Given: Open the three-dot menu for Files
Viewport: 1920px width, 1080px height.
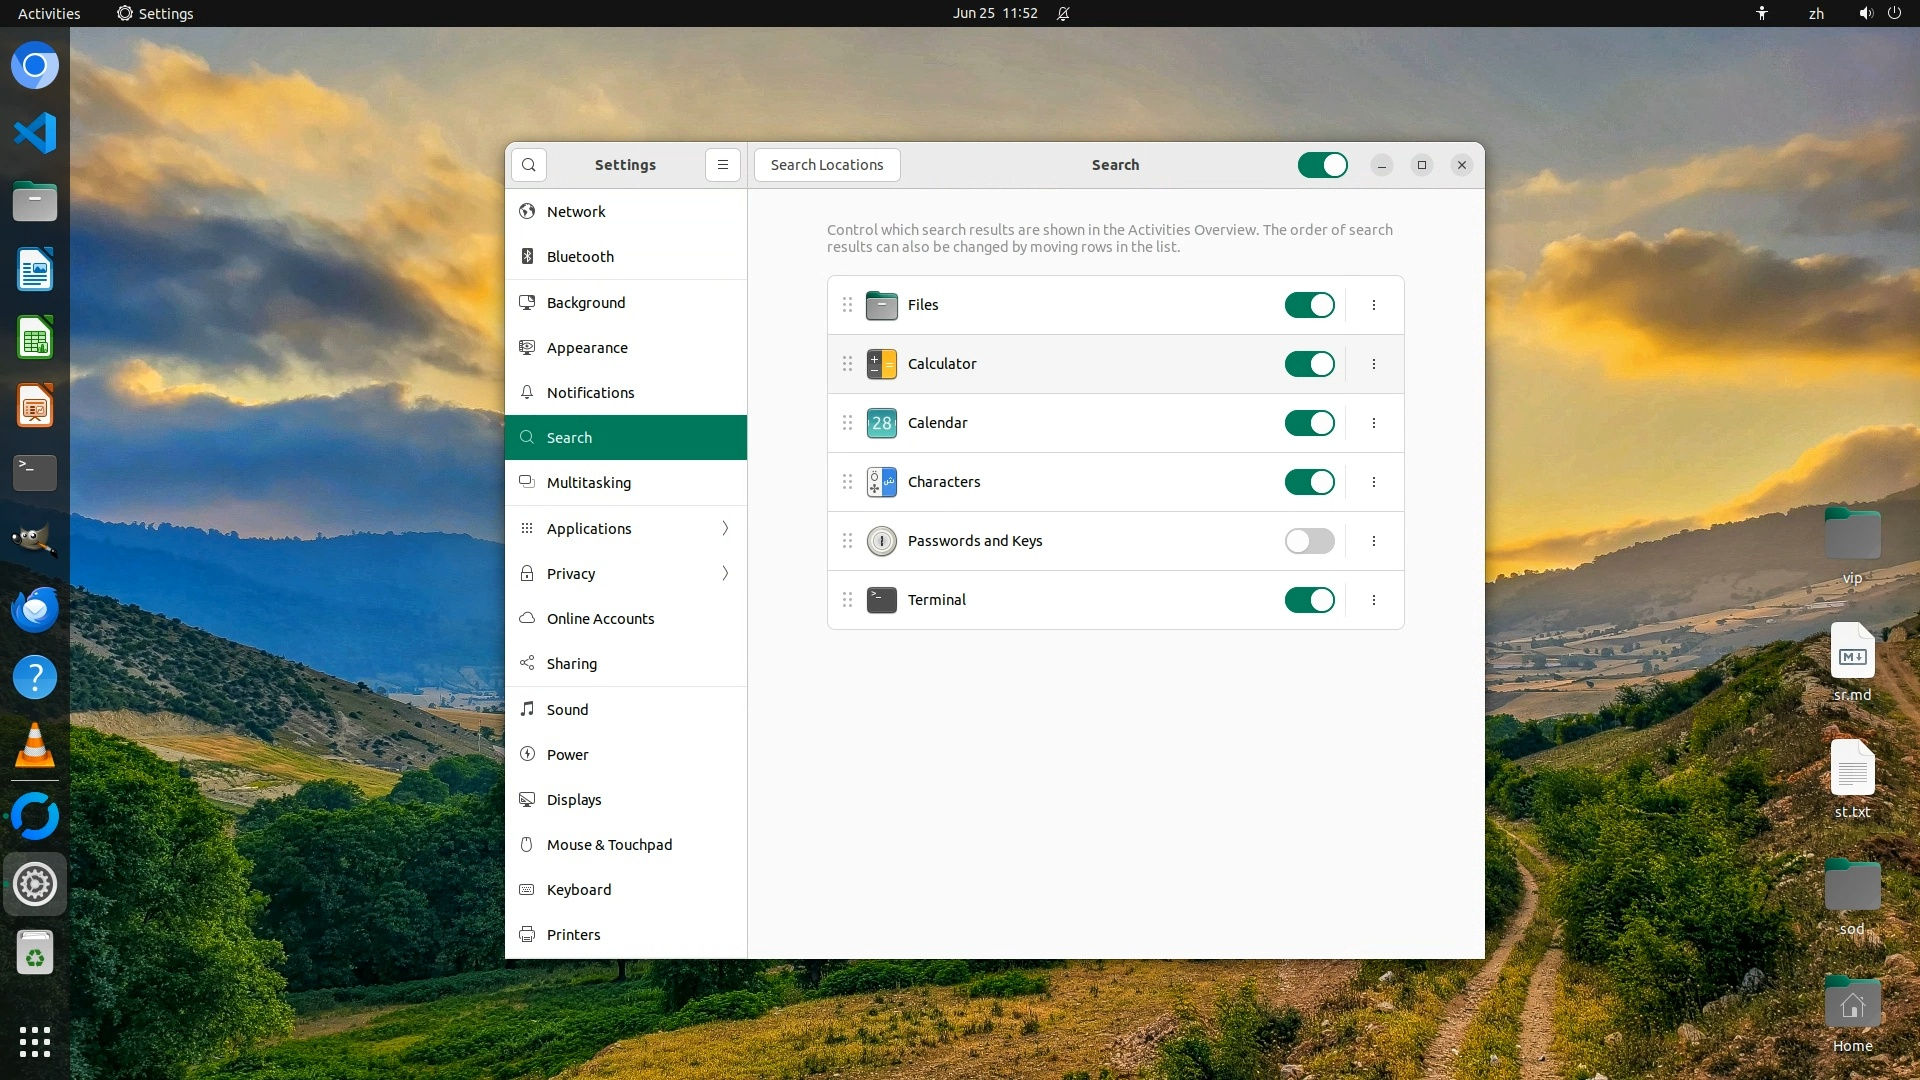Looking at the screenshot, I should tap(1373, 305).
